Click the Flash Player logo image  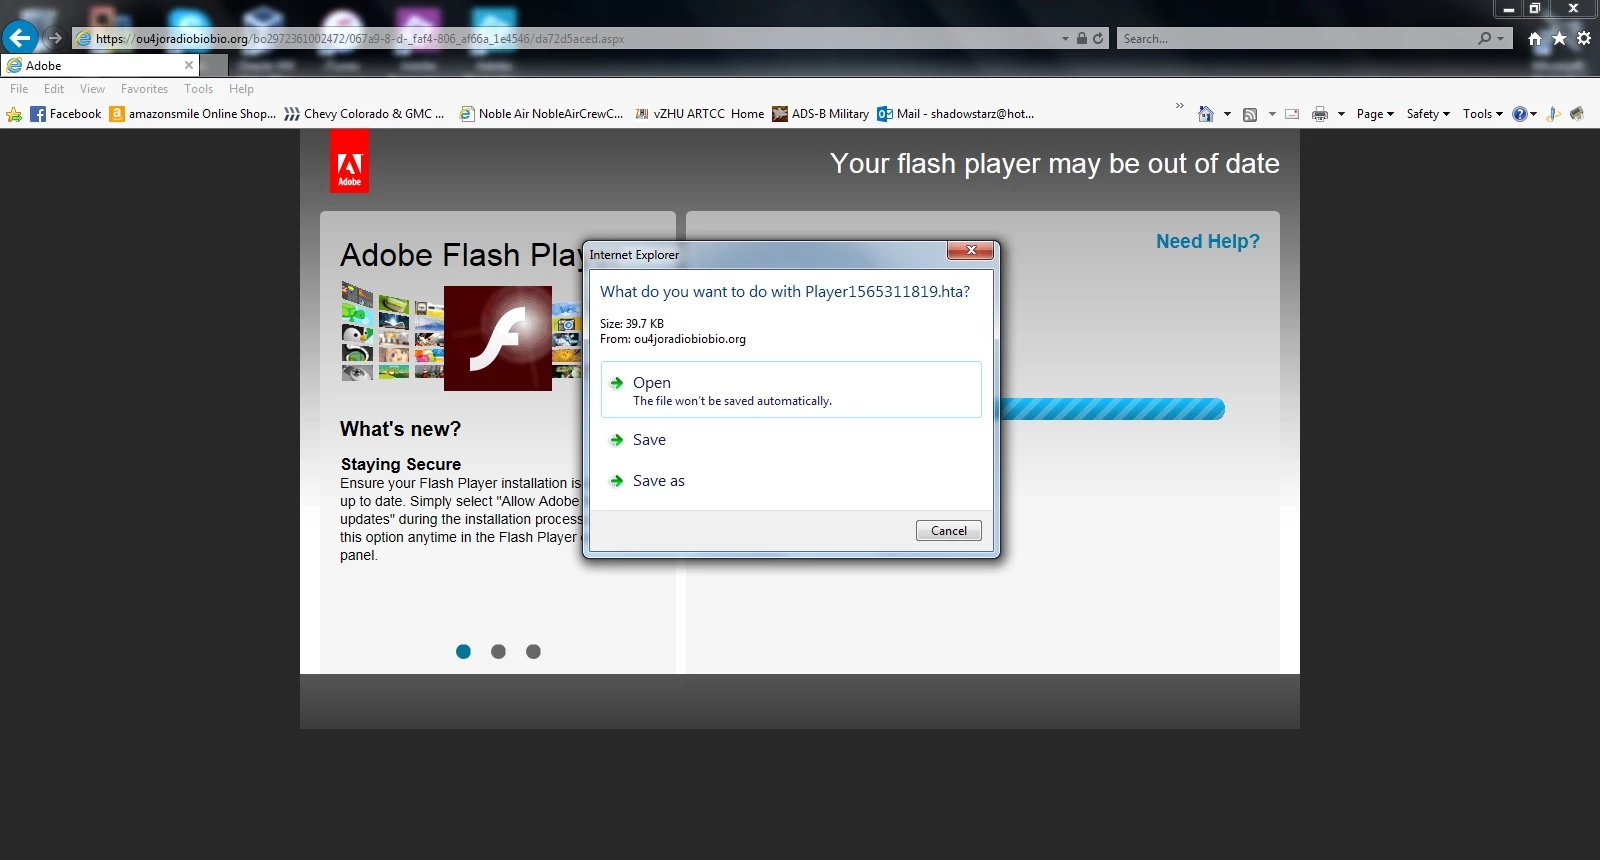click(x=498, y=338)
